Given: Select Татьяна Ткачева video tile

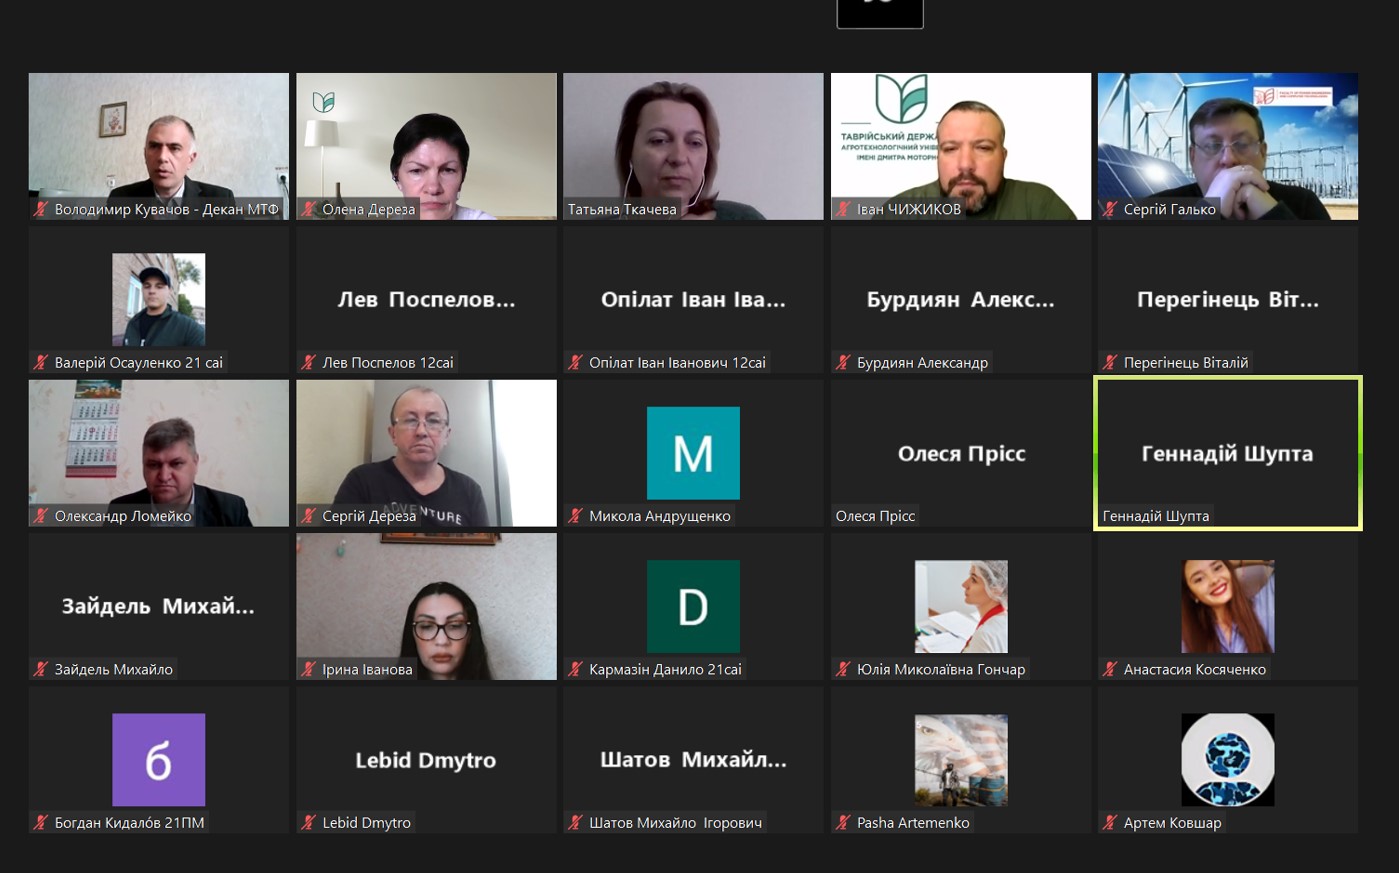Looking at the screenshot, I should (693, 146).
